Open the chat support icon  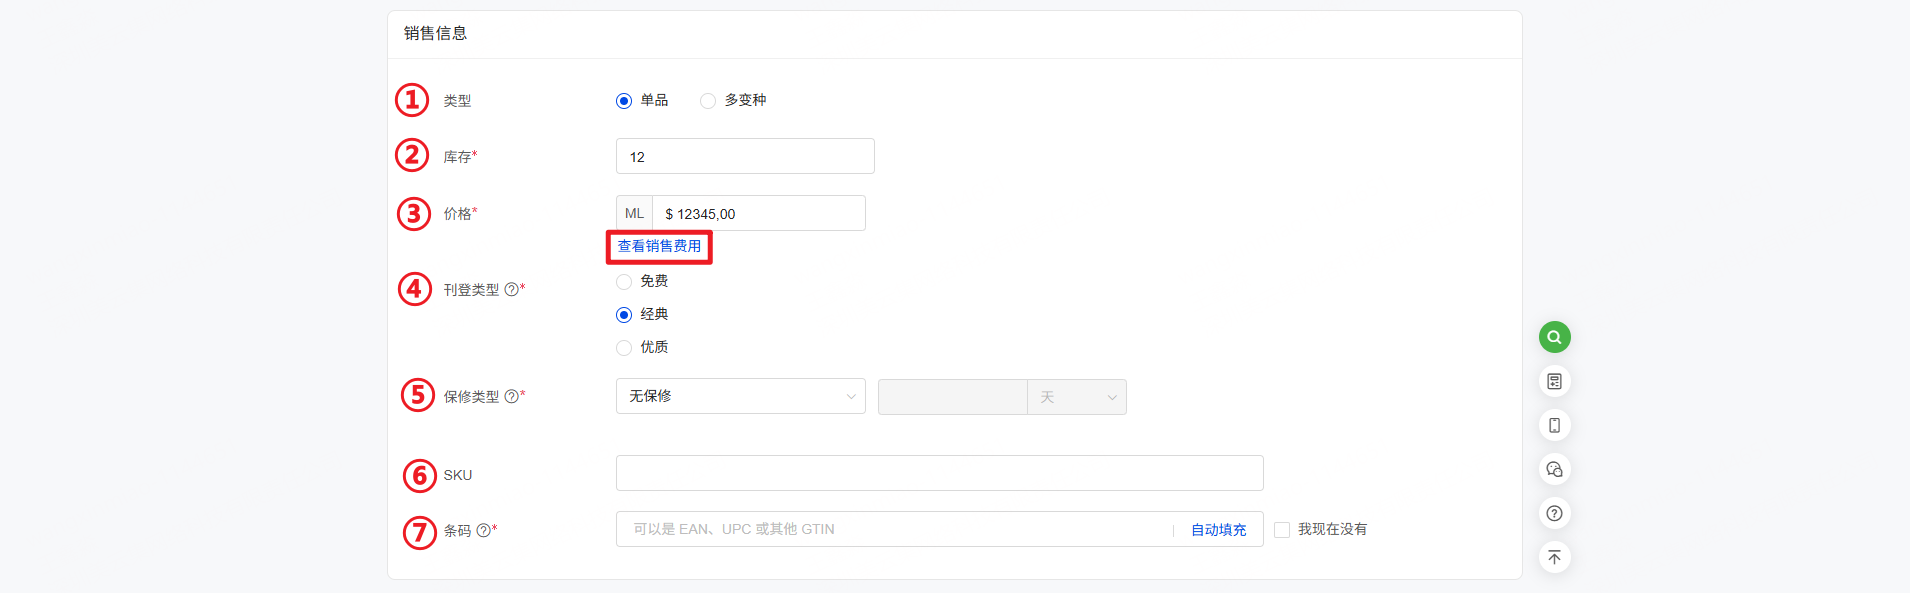[1553, 469]
